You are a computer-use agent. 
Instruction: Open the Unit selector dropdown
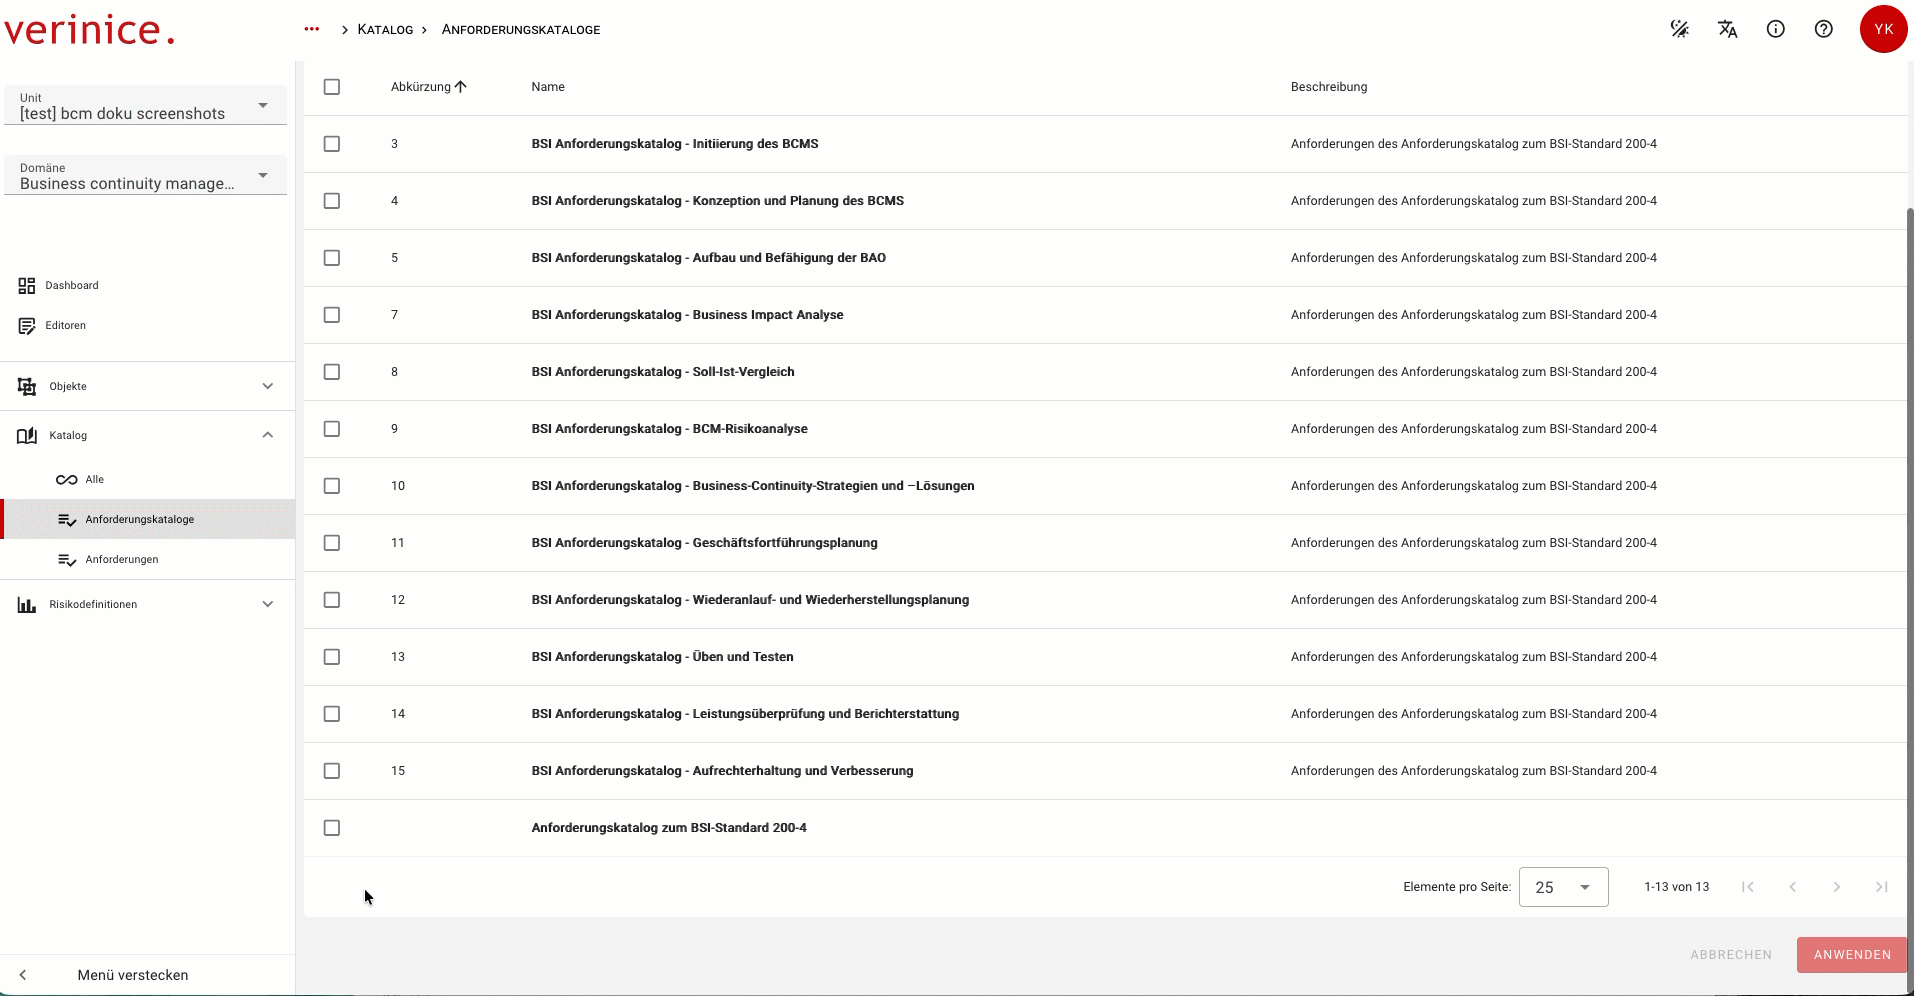(x=145, y=106)
